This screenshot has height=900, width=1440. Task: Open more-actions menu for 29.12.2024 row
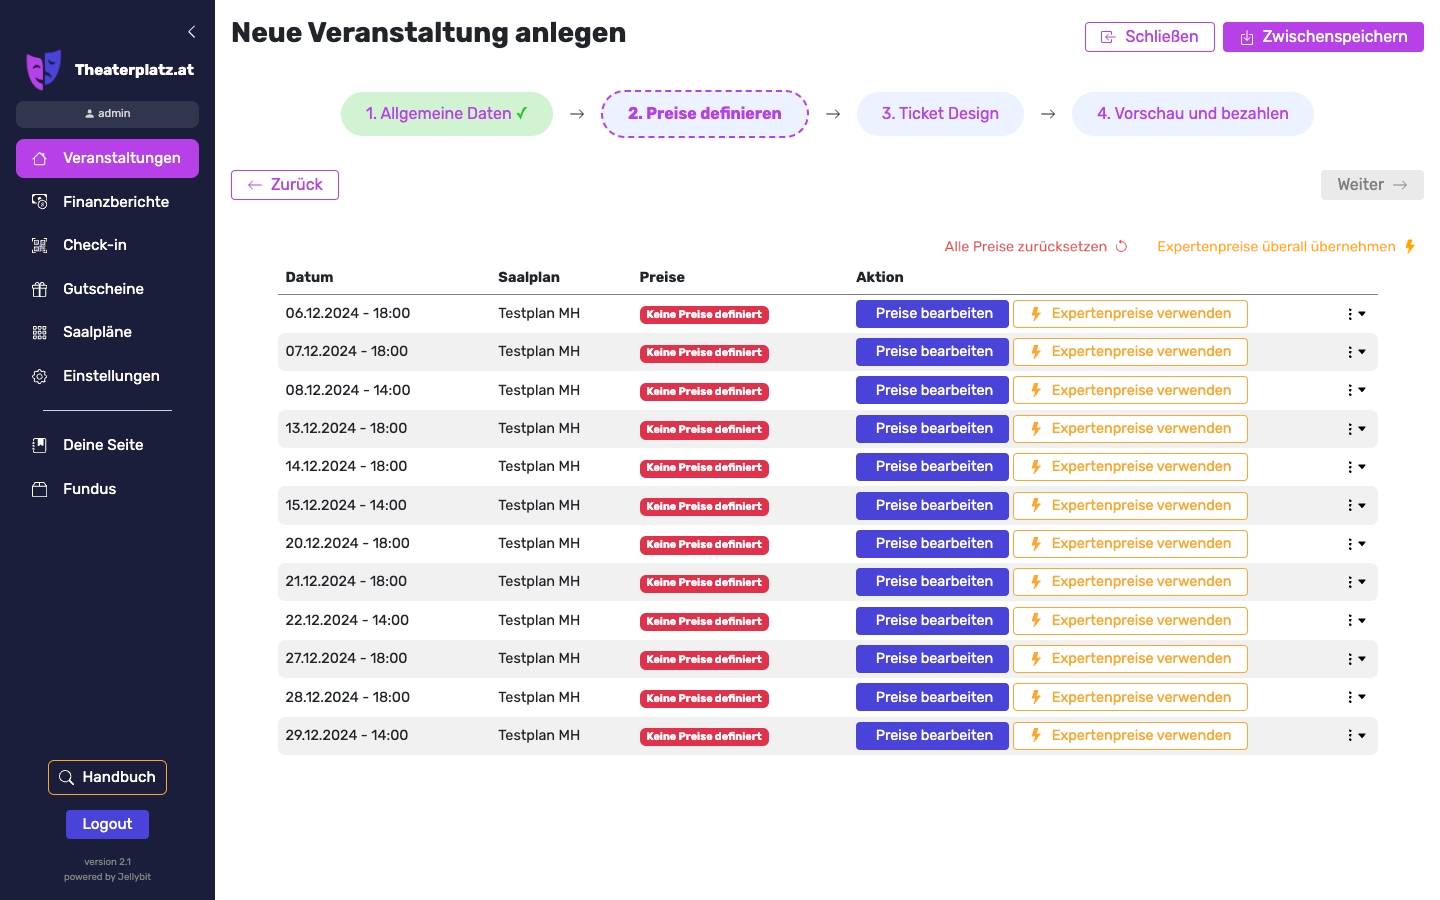pos(1355,736)
